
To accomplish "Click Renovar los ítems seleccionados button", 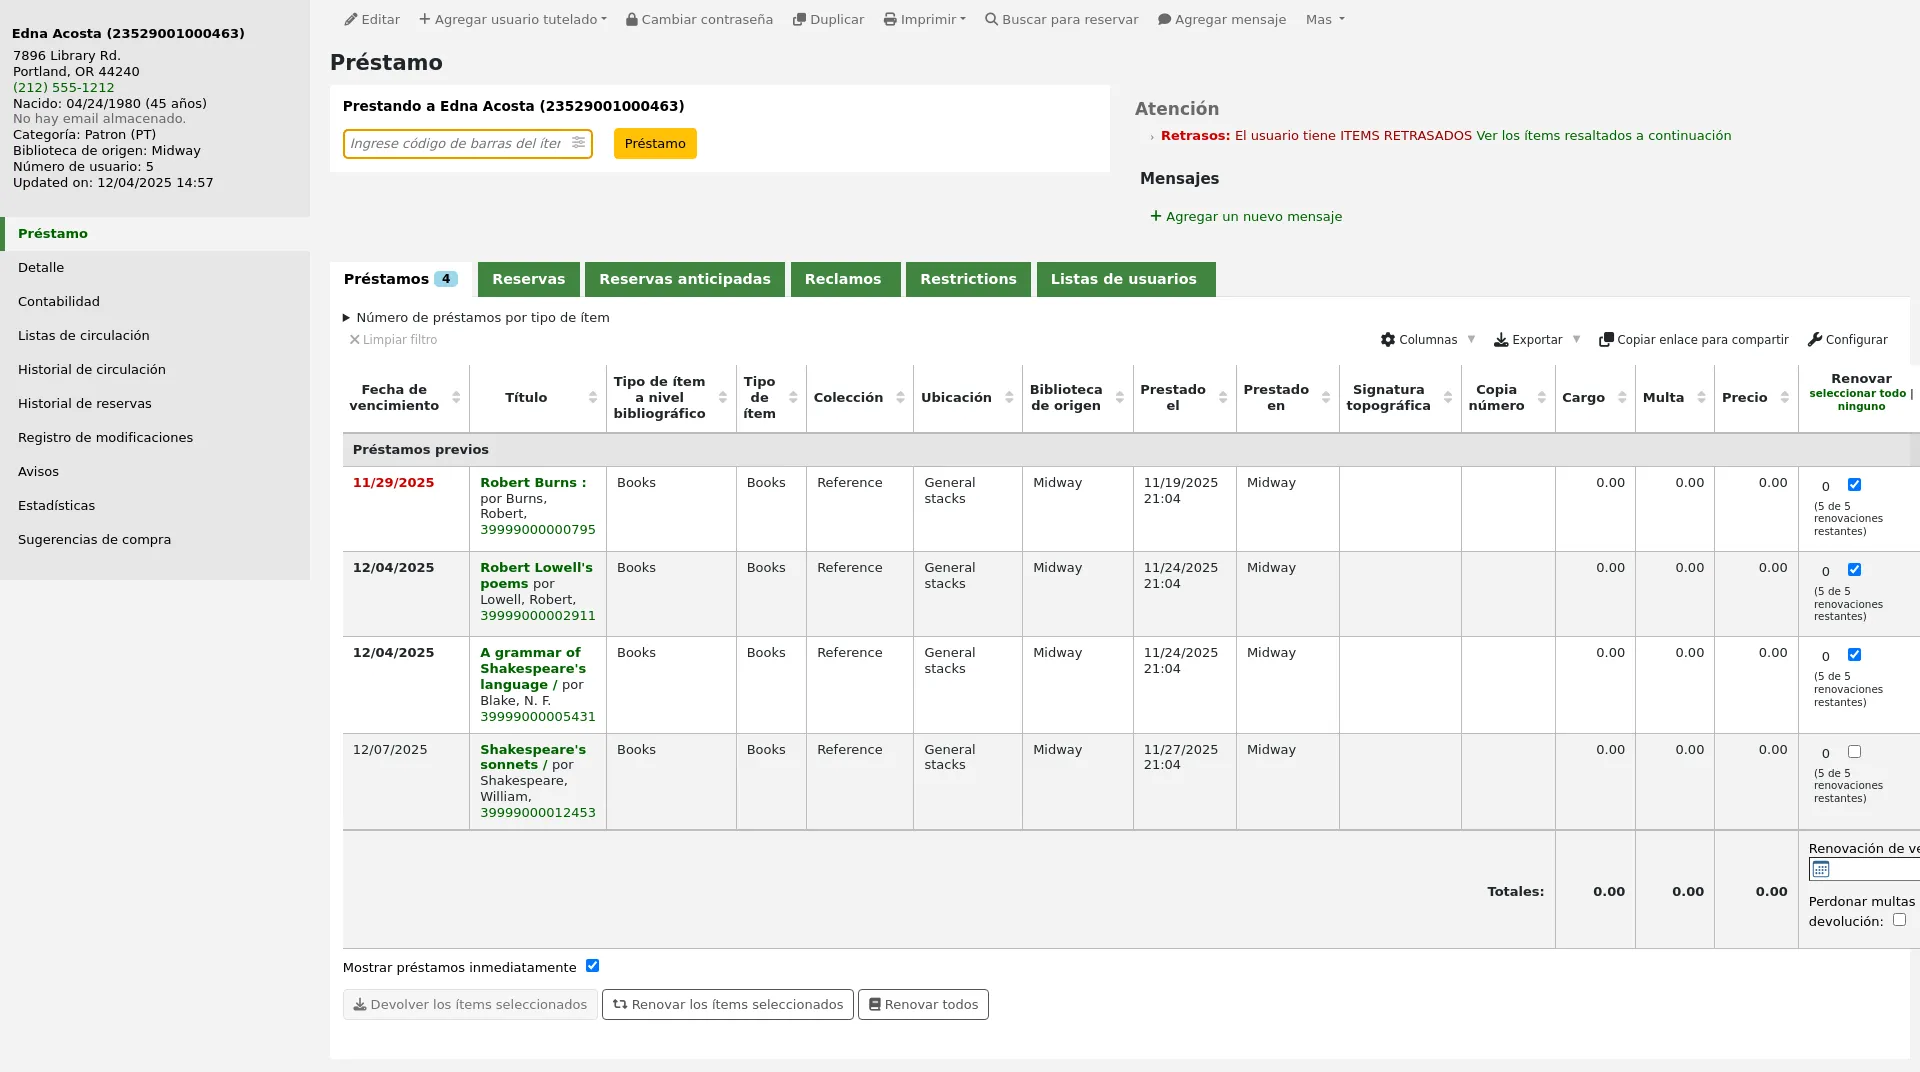I will [x=728, y=1005].
